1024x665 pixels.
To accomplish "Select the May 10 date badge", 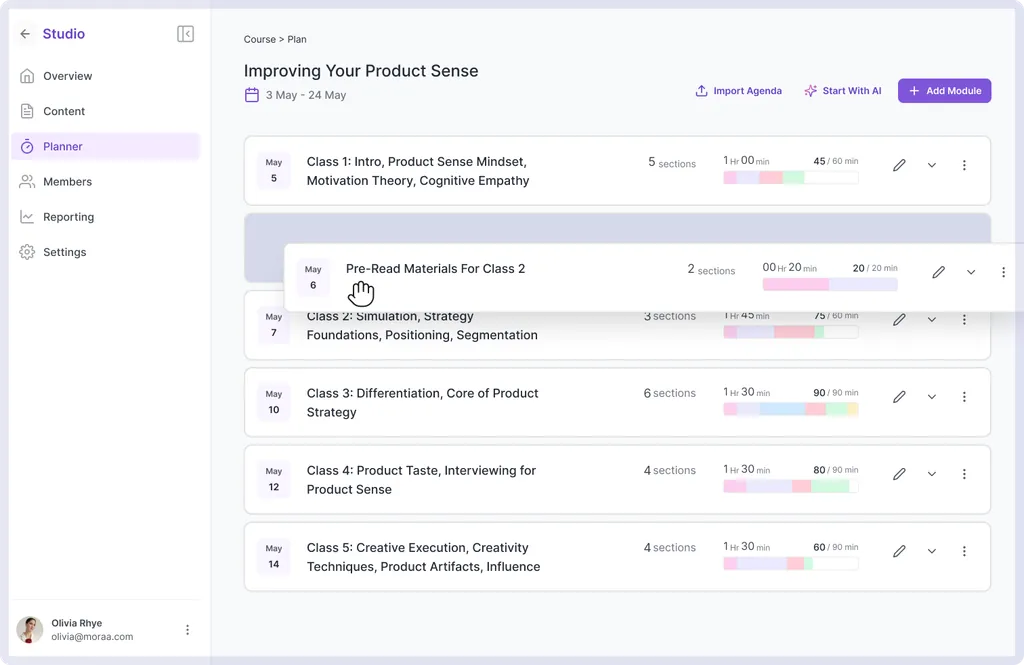I will click(x=274, y=402).
